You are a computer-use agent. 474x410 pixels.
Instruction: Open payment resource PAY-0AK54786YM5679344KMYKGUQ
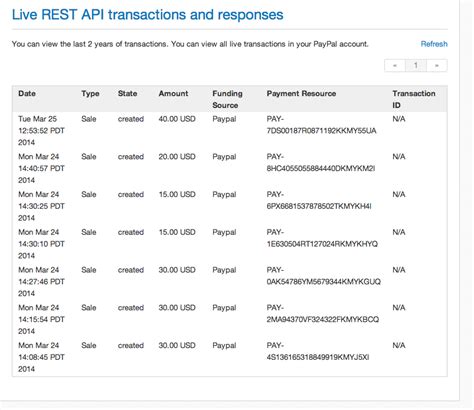pos(323,276)
